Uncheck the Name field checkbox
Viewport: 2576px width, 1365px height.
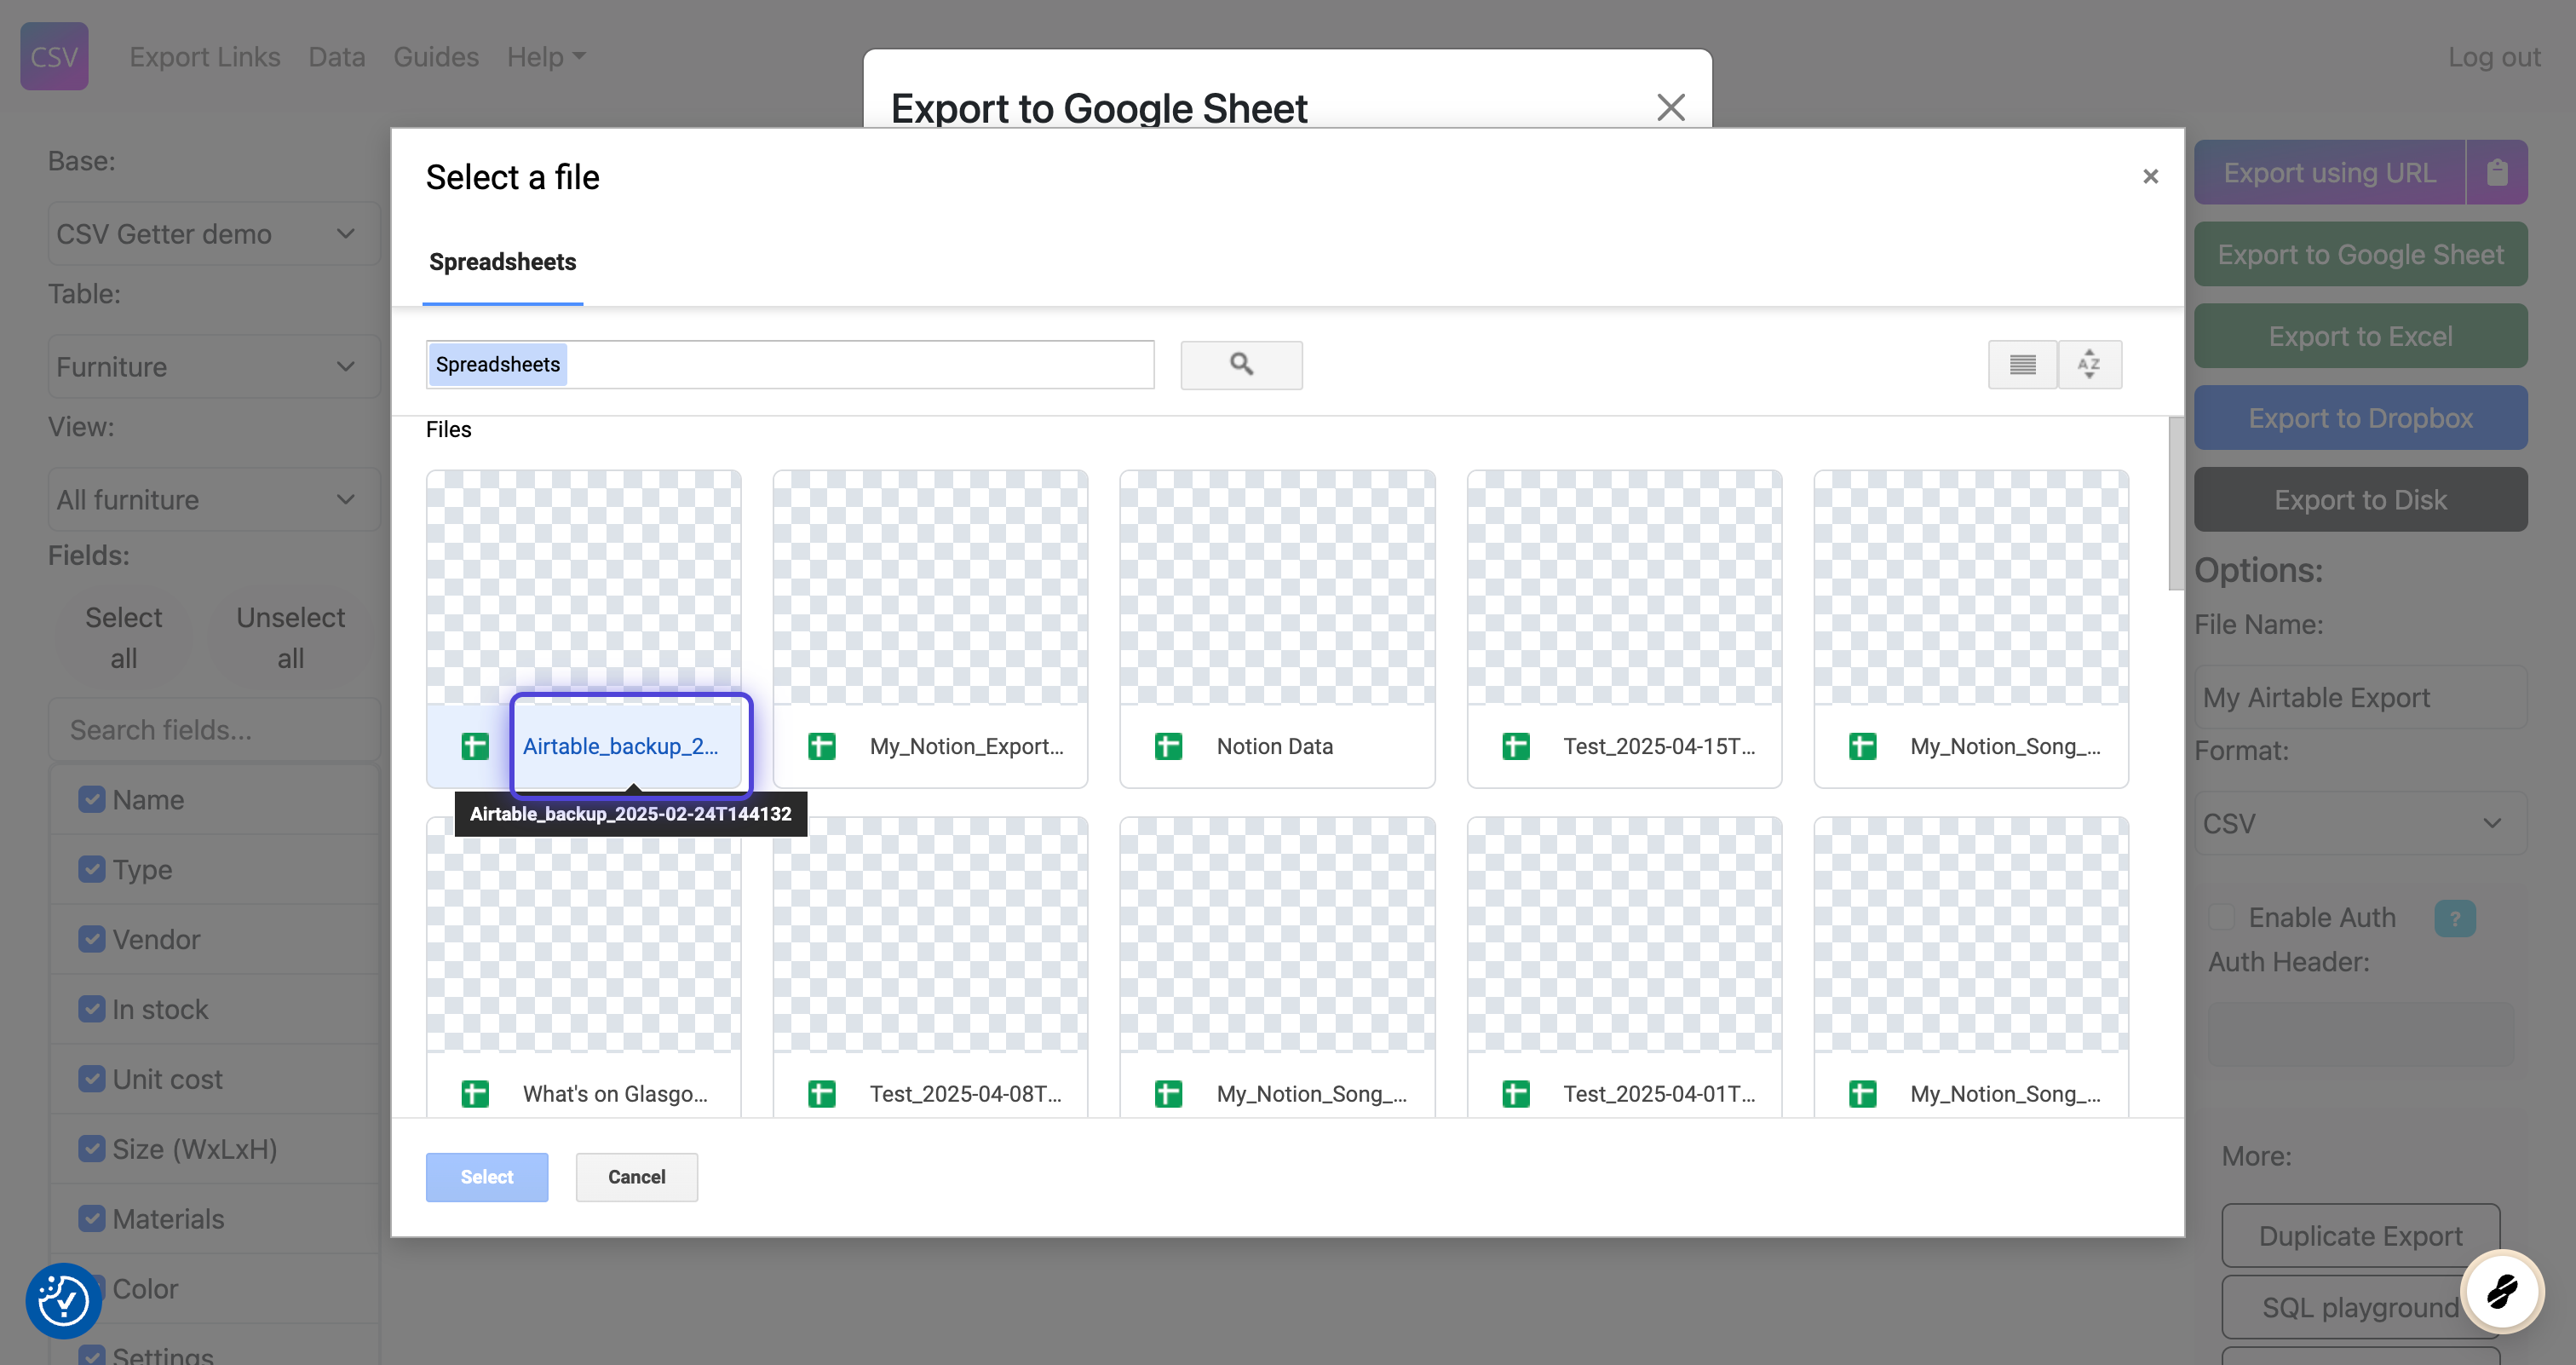click(92, 799)
